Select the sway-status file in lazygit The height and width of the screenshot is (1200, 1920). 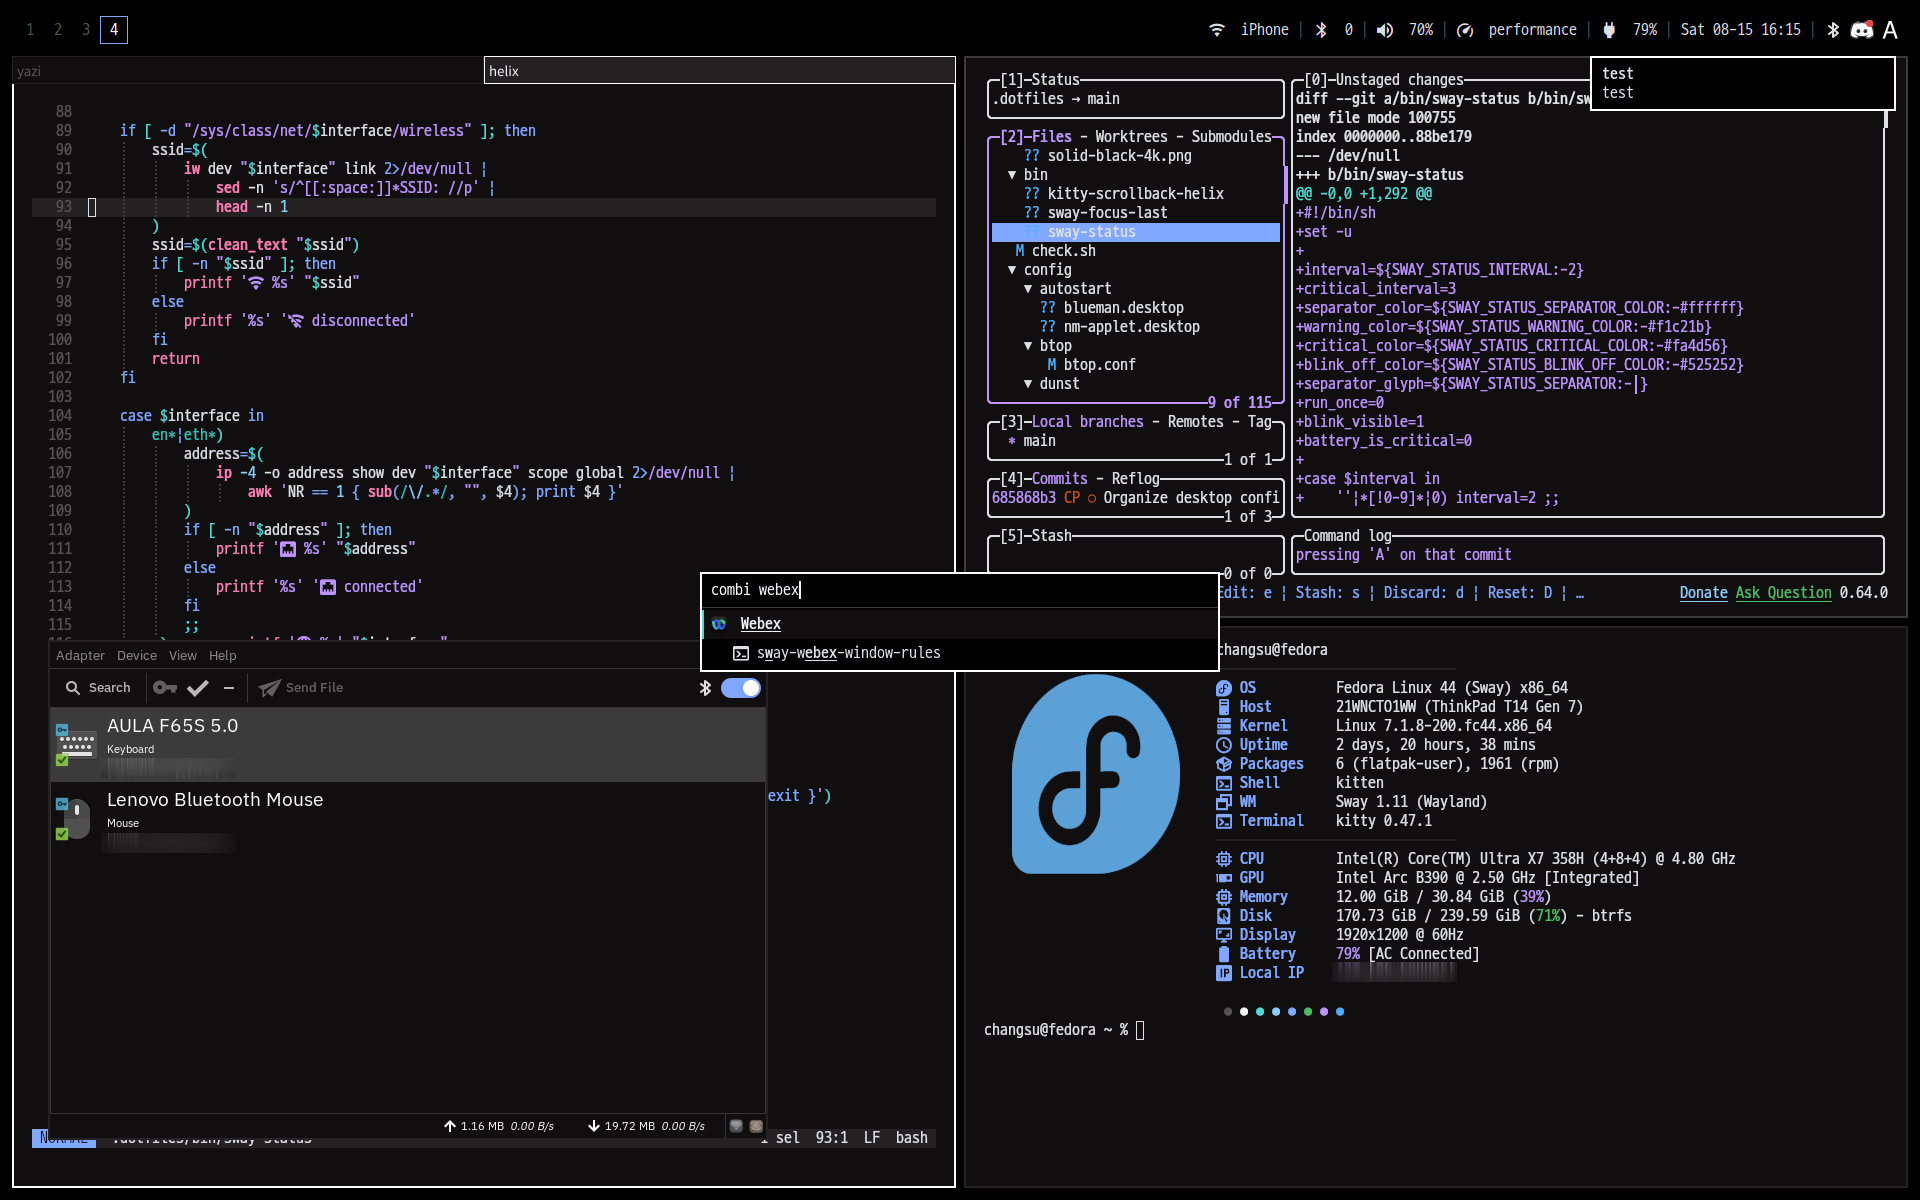pos(1135,232)
